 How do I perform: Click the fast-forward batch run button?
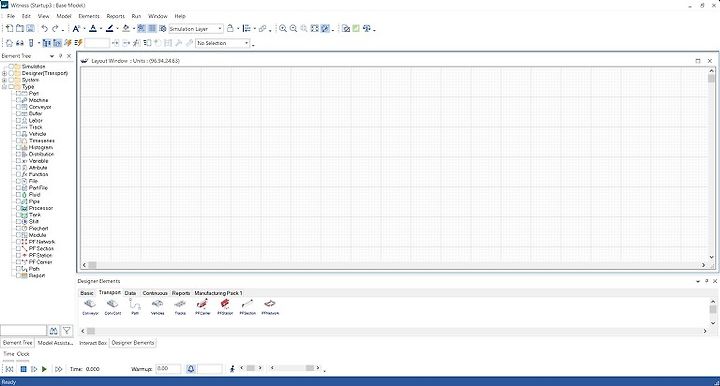(58, 369)
